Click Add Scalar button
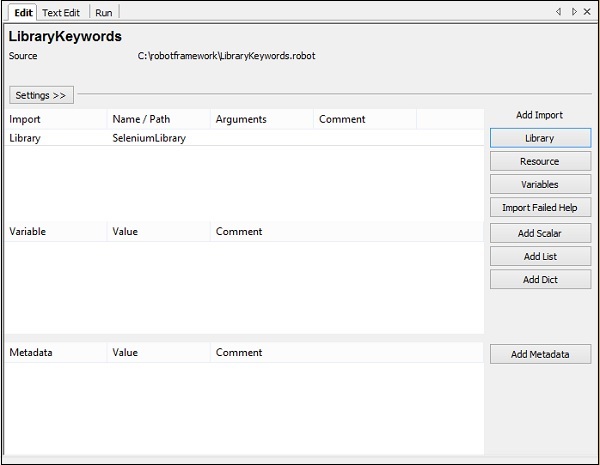 540,233
